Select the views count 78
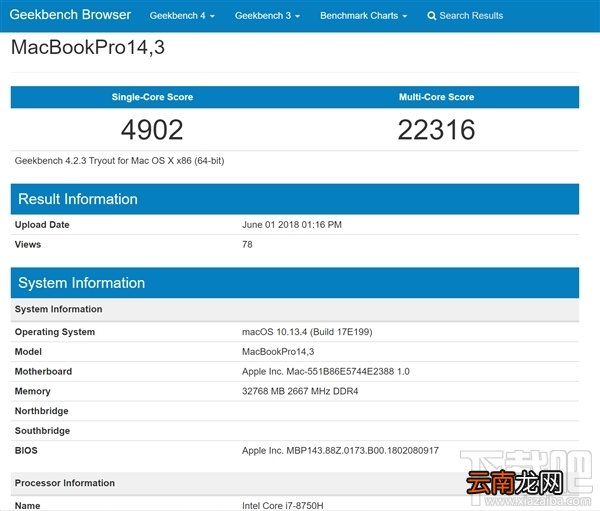 [x=247, y=245]
